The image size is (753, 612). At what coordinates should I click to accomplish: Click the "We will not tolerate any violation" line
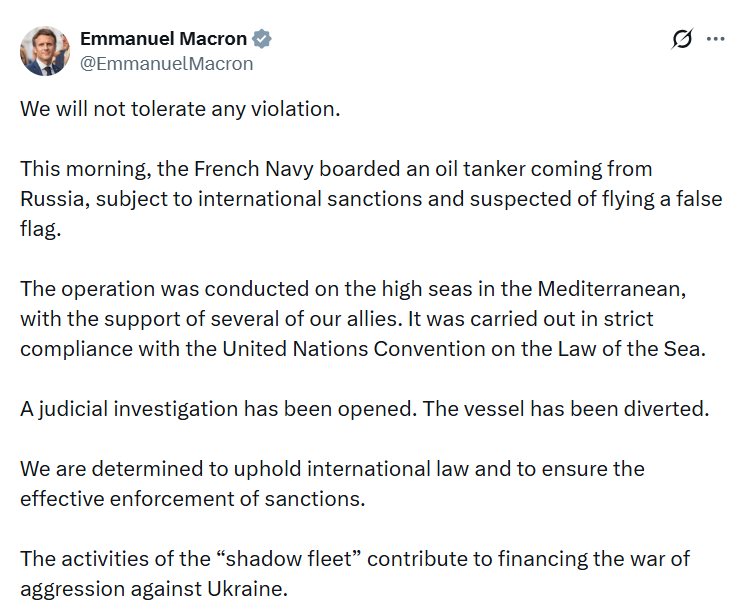[x=180, y=108]
